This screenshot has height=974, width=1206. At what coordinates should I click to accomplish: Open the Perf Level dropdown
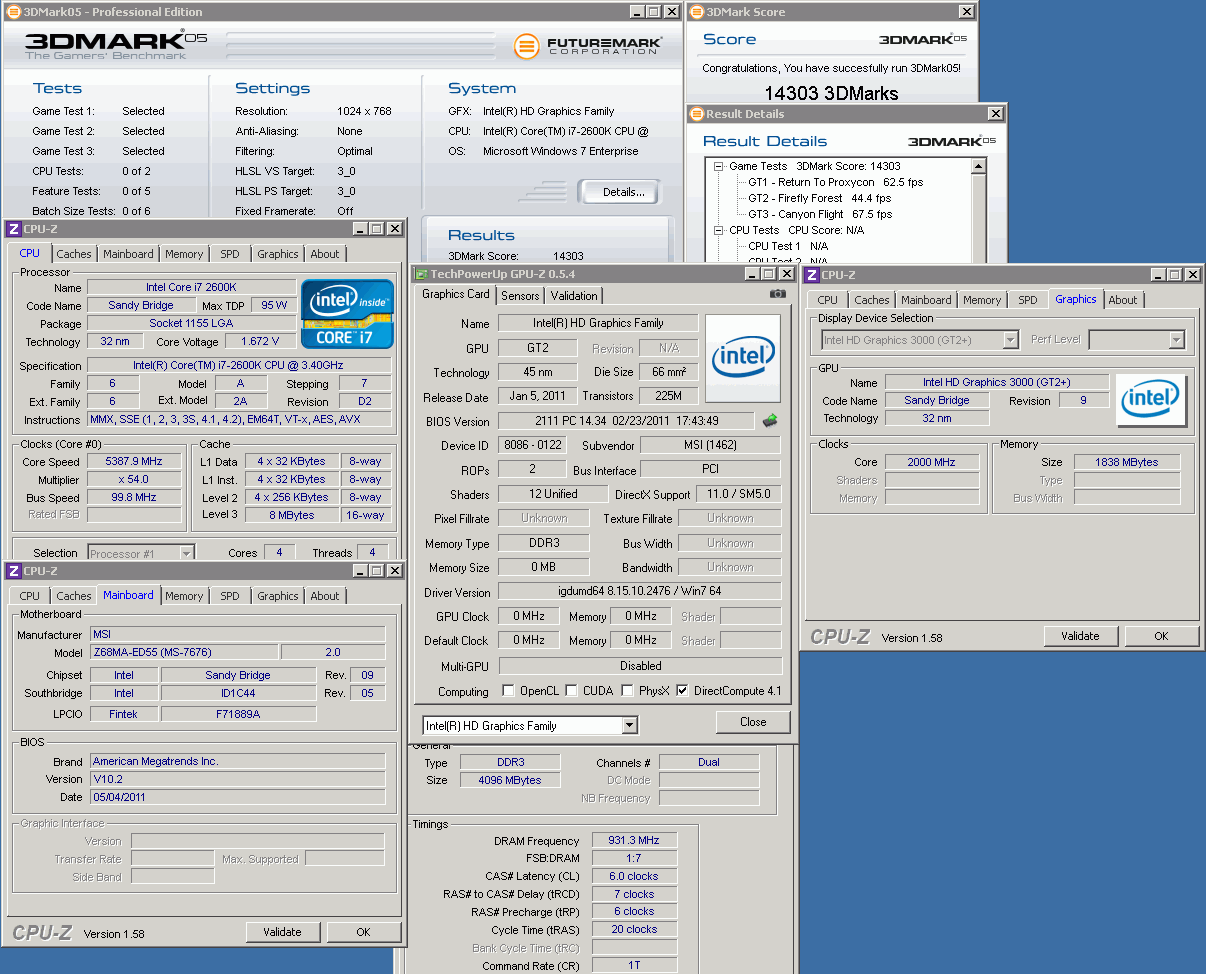pyautogui.click(x=1176, y=340)
